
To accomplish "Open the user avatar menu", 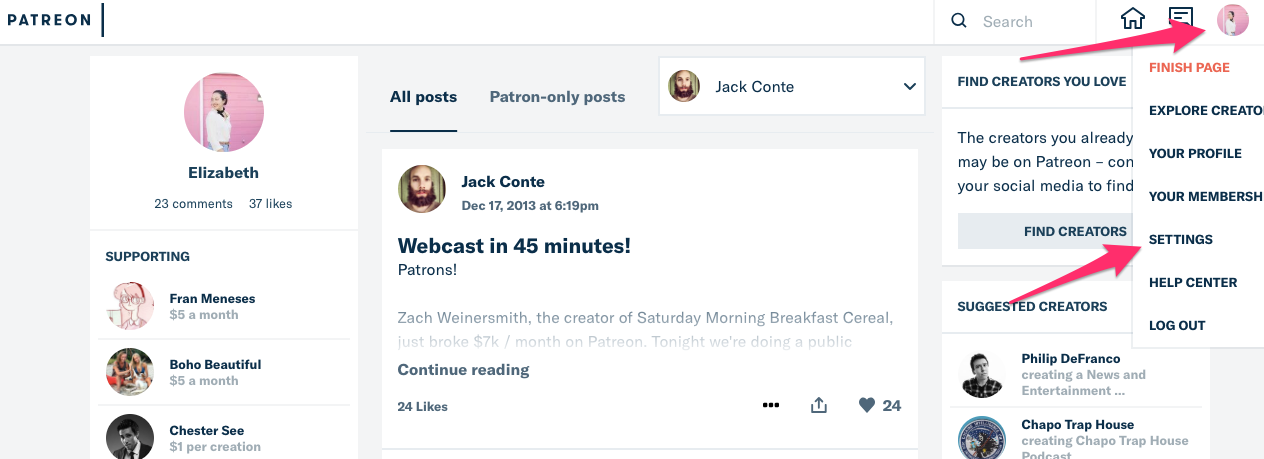I will tap(1232, 20).
